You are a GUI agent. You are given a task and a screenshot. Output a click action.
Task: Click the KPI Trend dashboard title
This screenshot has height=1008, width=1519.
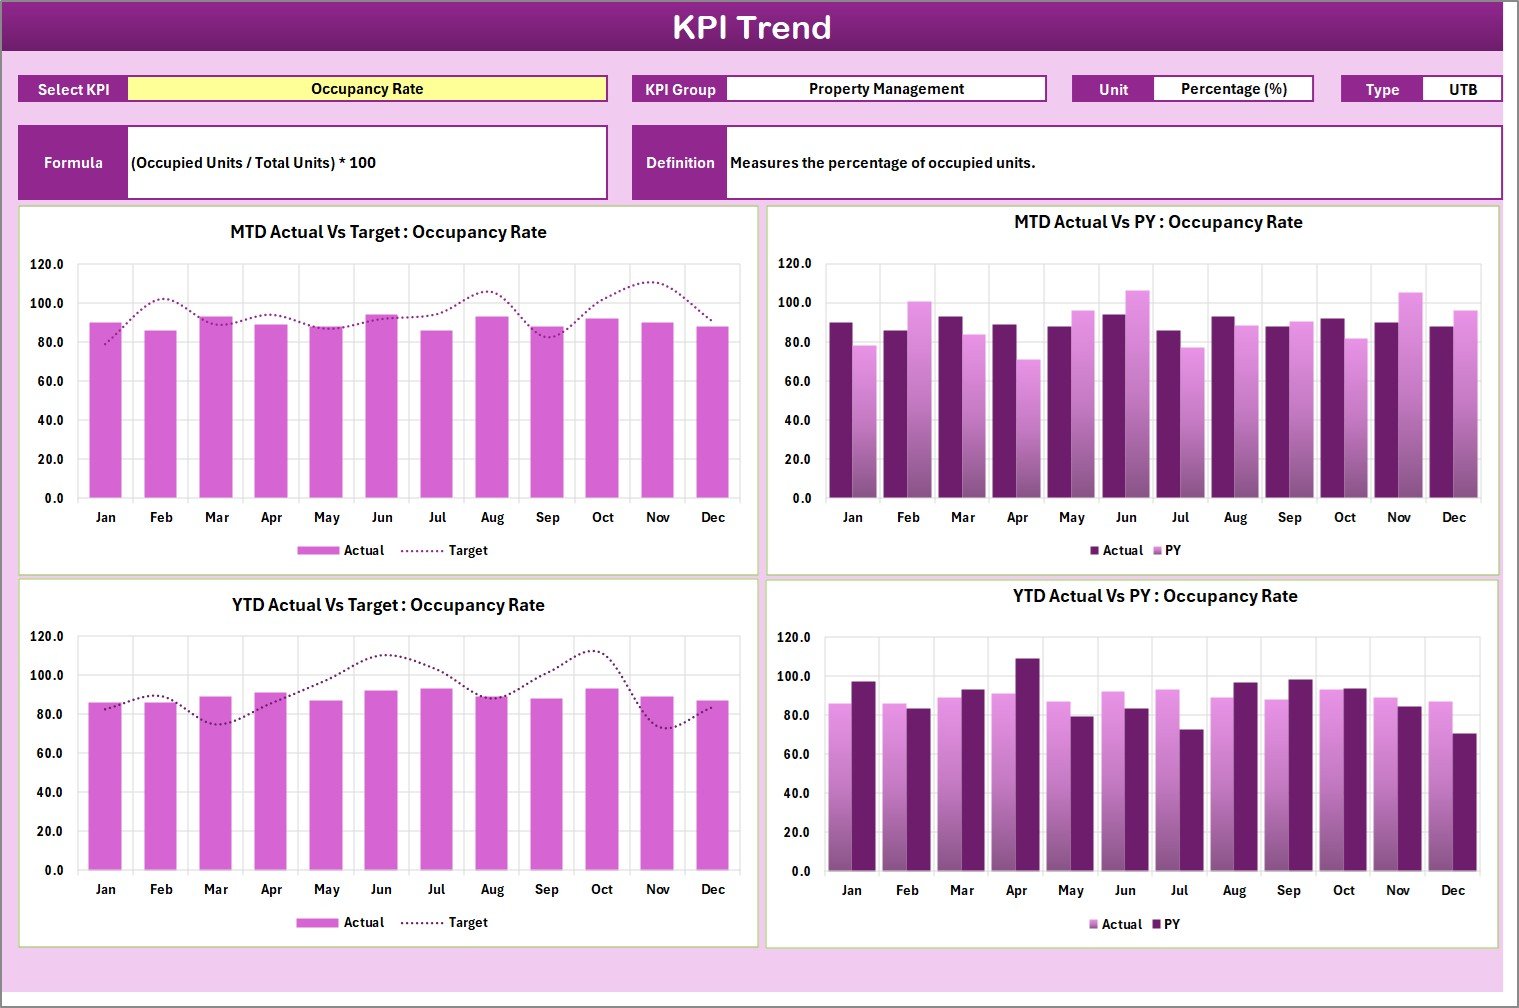754,27
